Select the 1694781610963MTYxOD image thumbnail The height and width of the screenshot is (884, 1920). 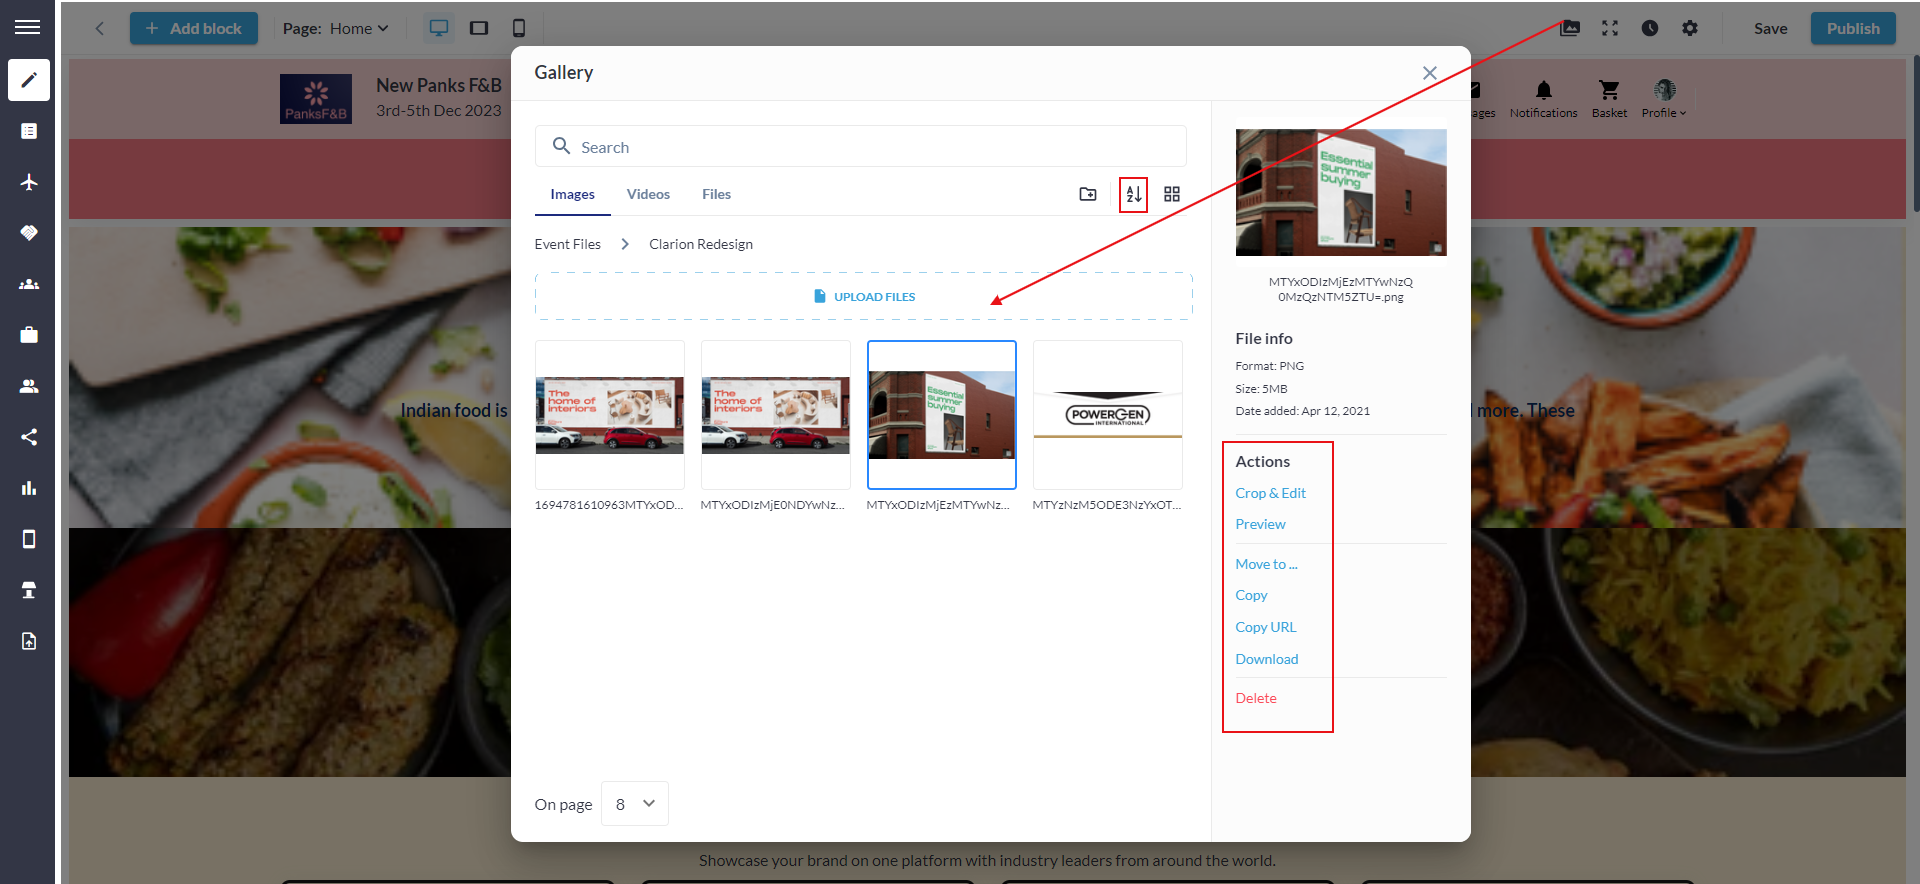click(x=610, y=415)
